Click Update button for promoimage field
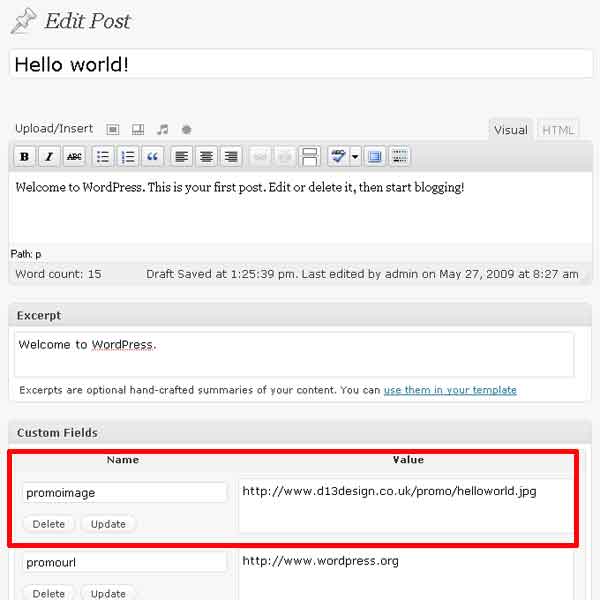This screenshot has width=600, height=600. pyautogui.click(x=108, y=524)
